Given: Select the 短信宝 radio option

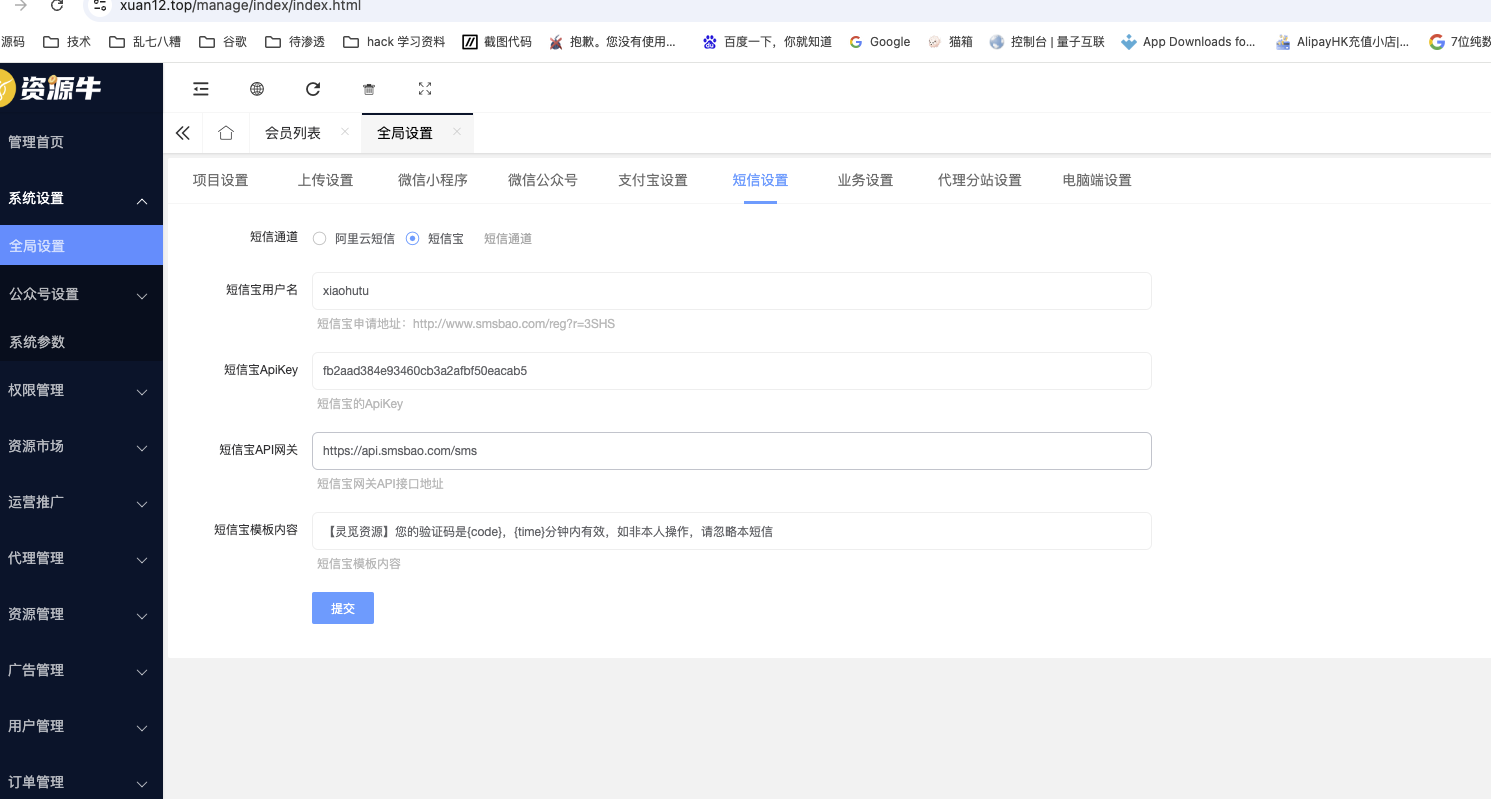Looking at the screenshot, I should pyautogui.click(x=412, y=238).
